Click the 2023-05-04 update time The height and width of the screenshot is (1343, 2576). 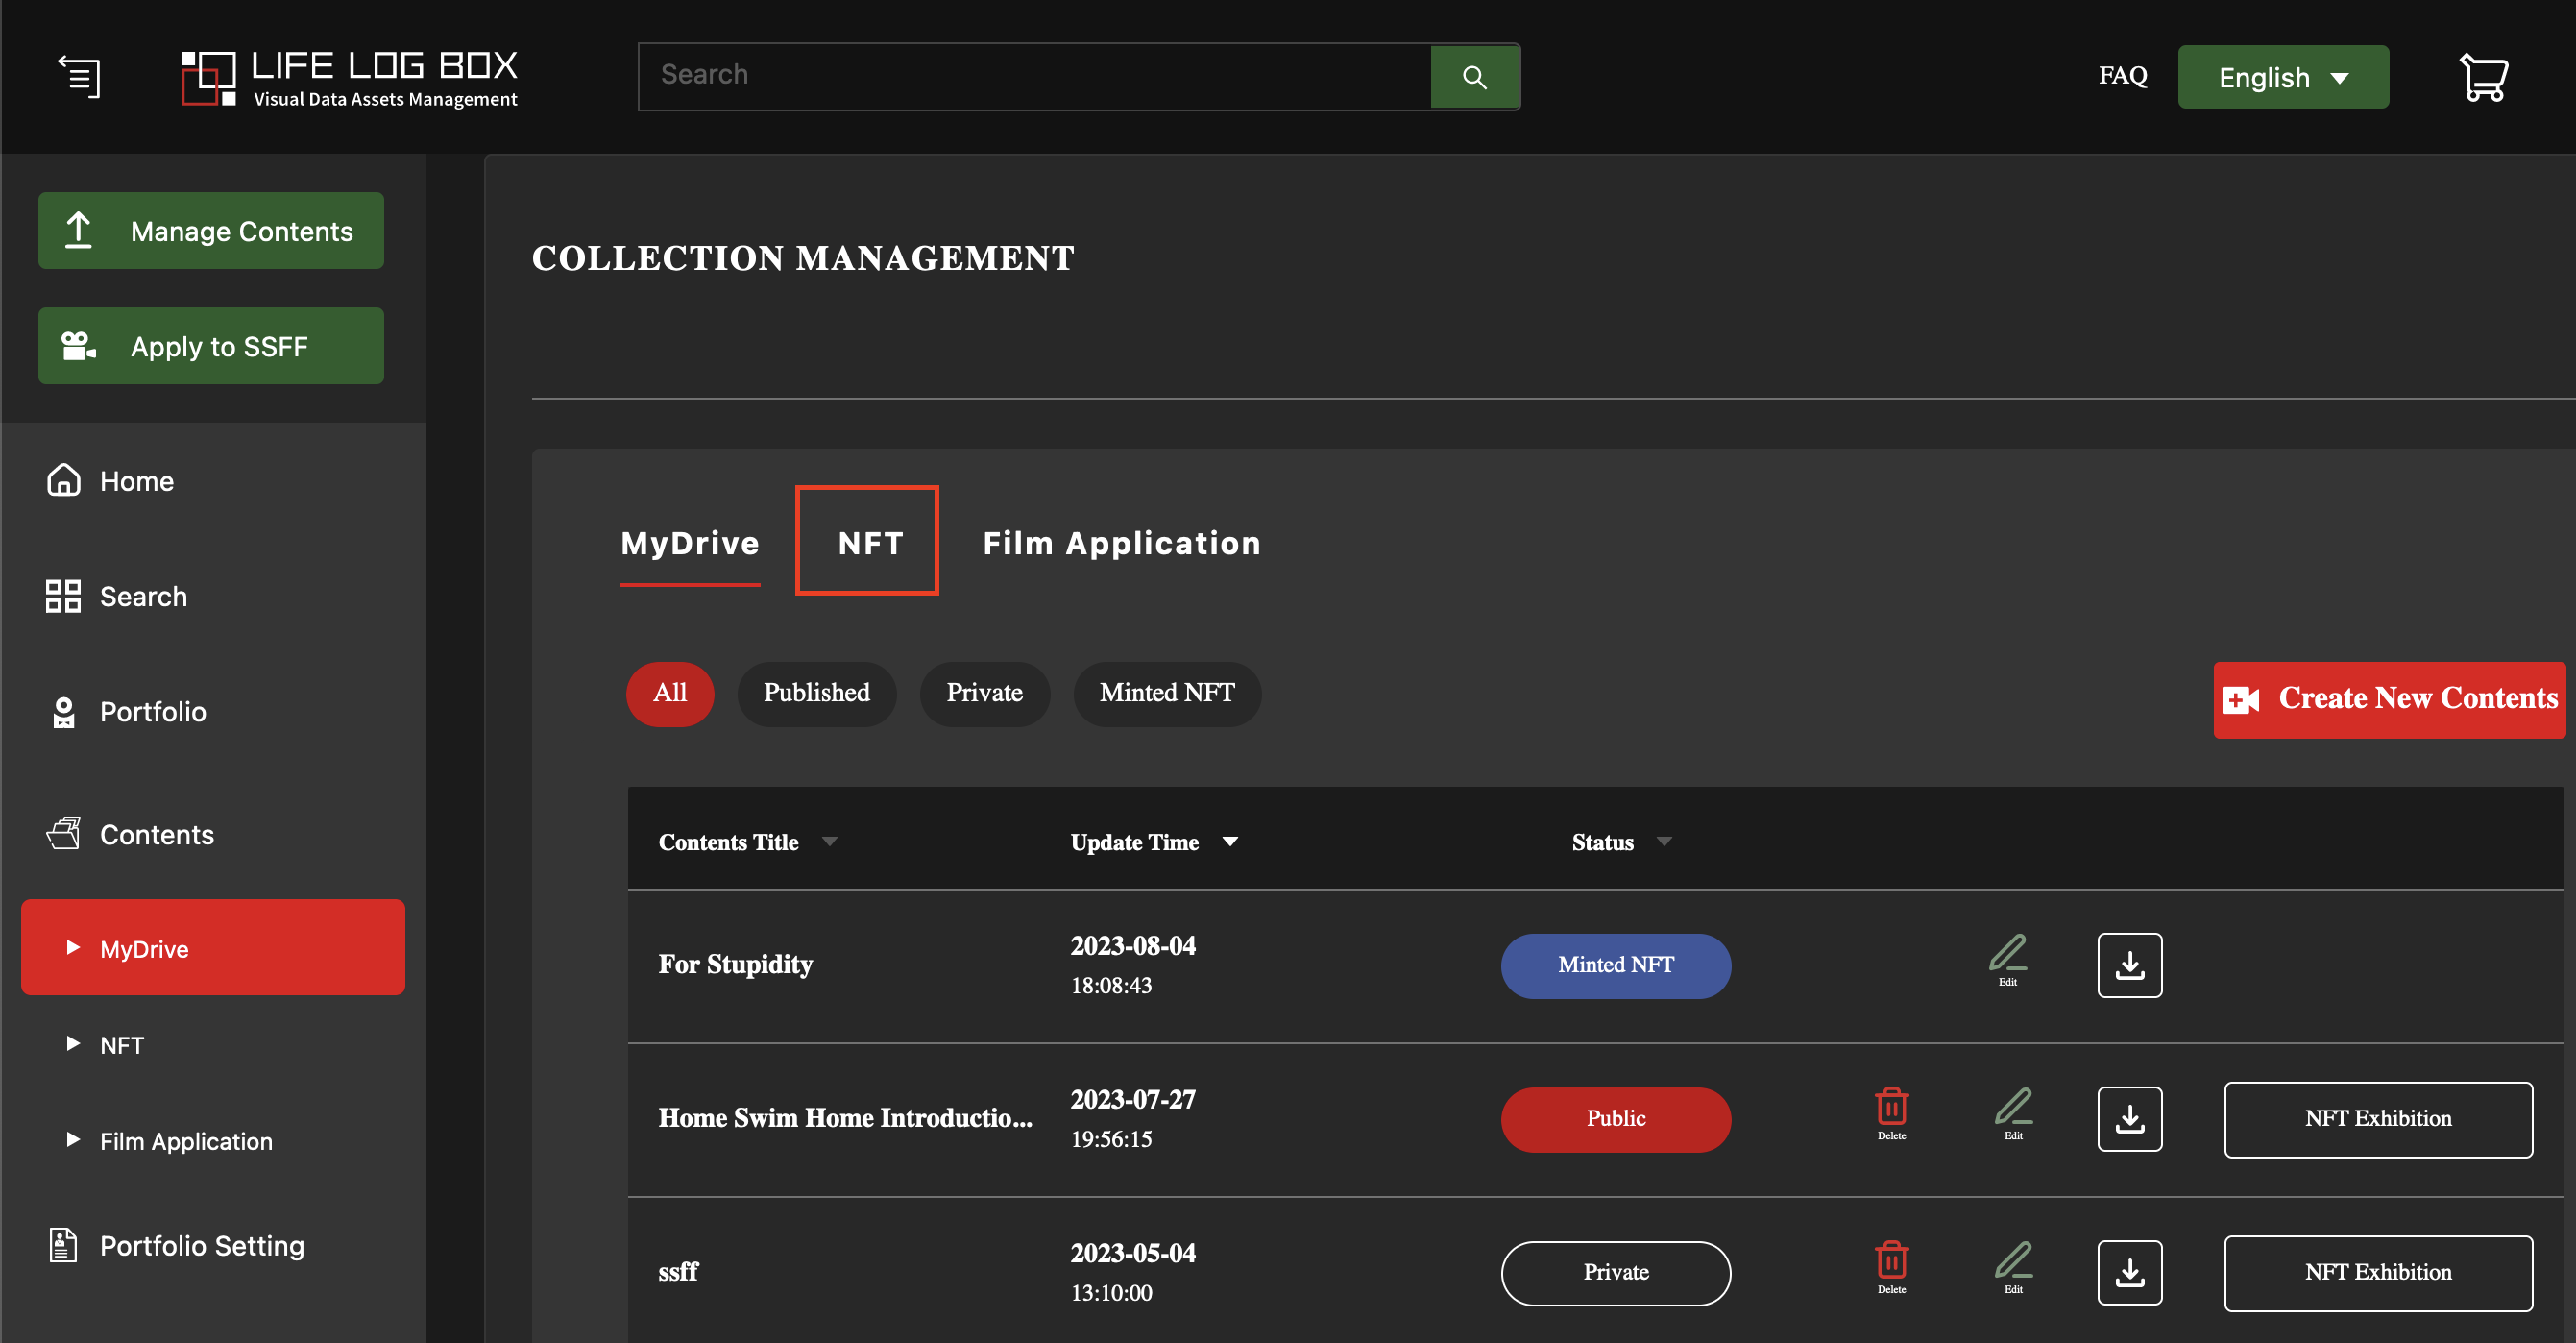[x=1133, y=1272]
